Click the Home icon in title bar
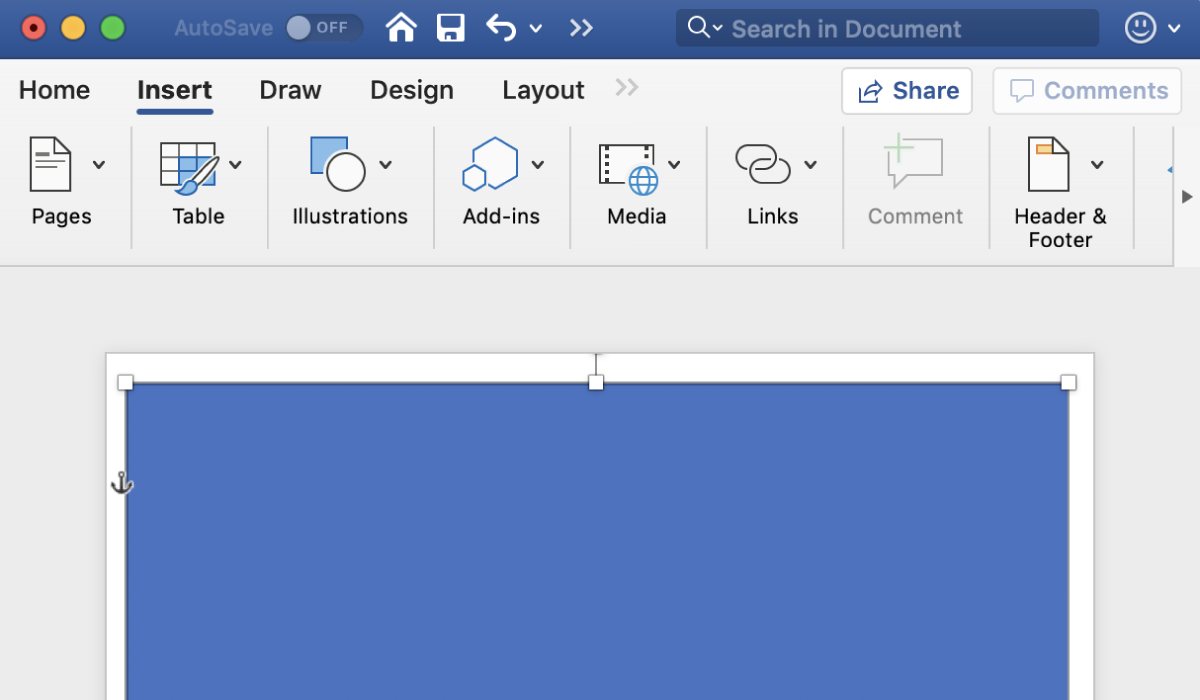 coord(401,28)
